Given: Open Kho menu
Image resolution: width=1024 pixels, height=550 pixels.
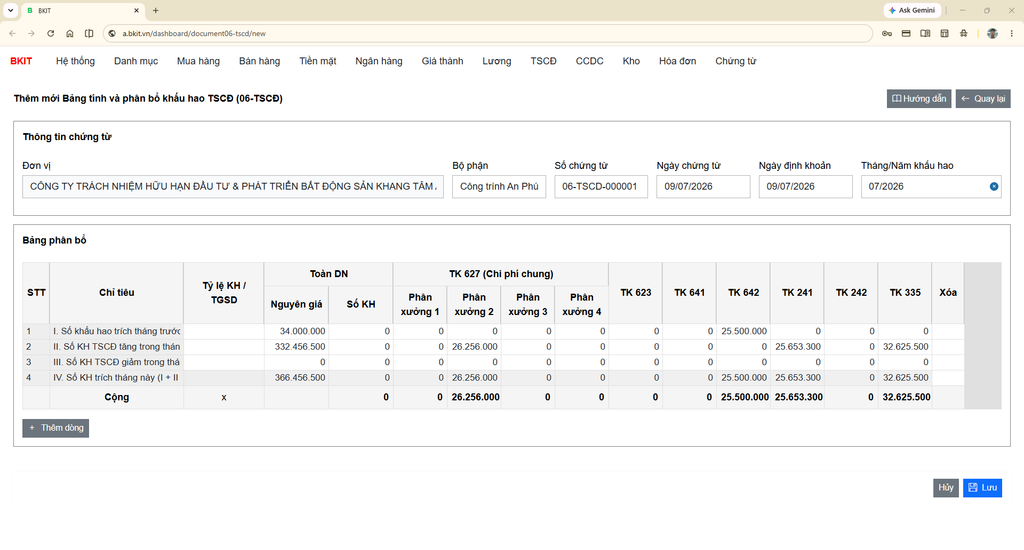Looking at the screenshot, I should coord(631,61).
